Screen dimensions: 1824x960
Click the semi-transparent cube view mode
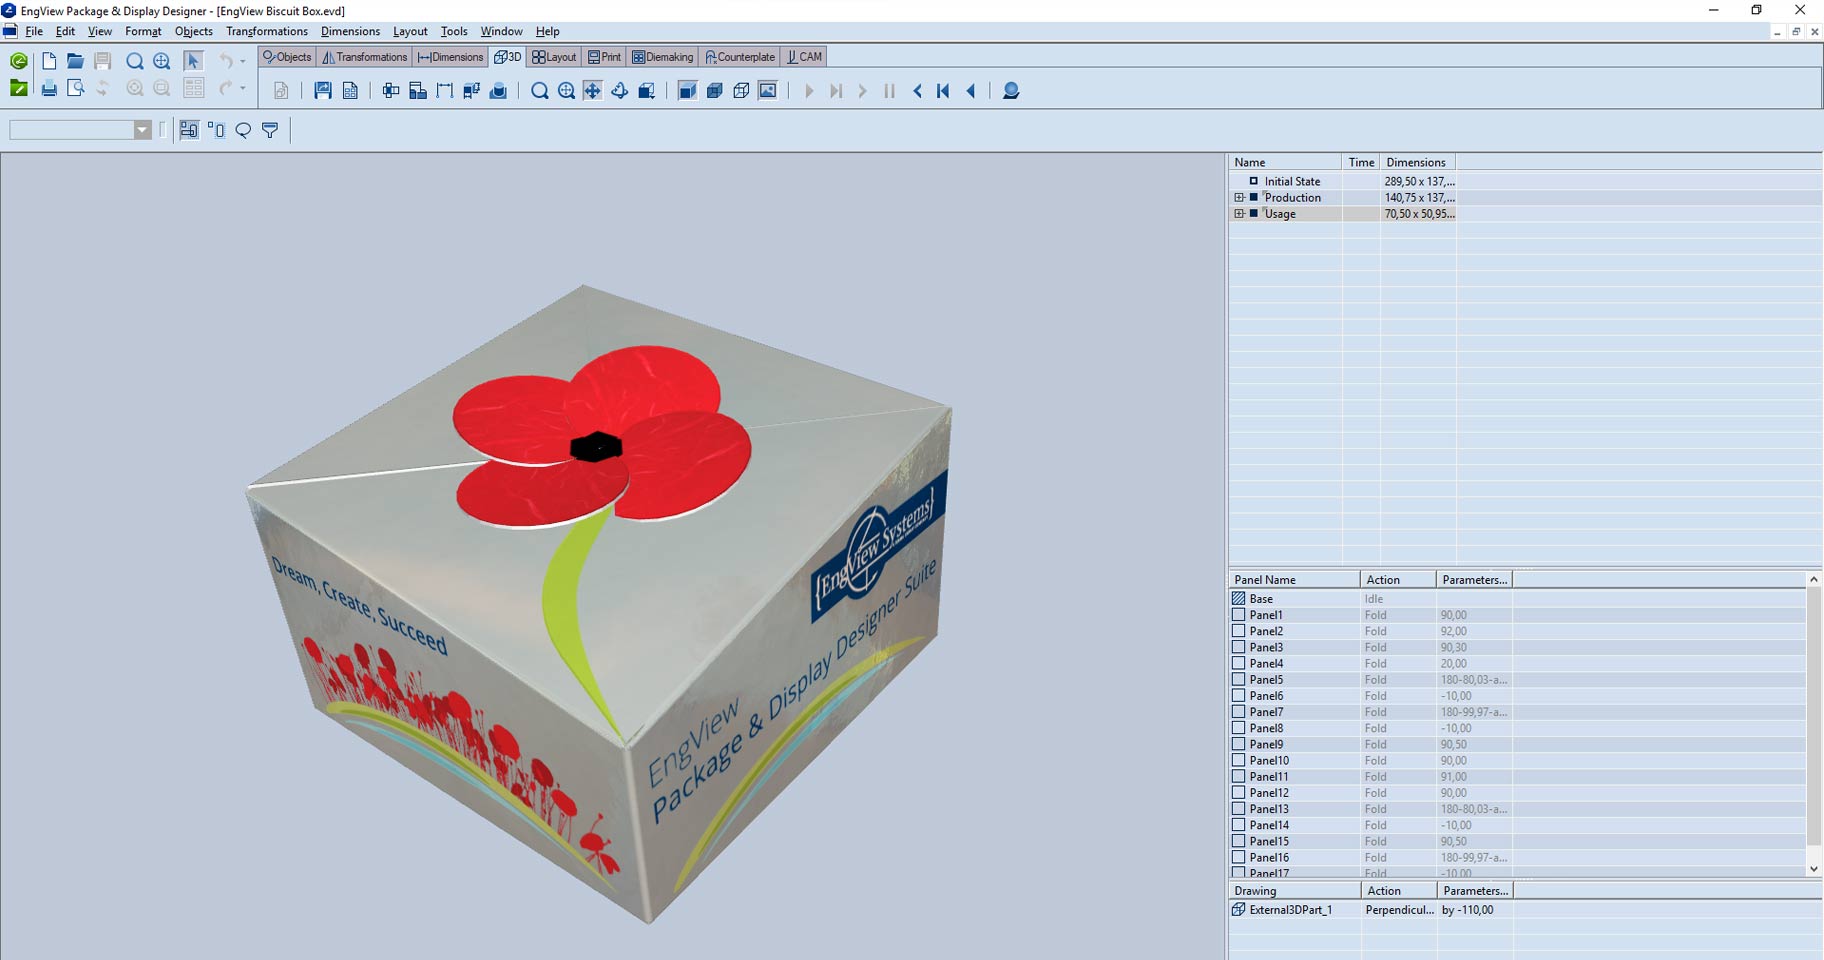click(714, 91)
